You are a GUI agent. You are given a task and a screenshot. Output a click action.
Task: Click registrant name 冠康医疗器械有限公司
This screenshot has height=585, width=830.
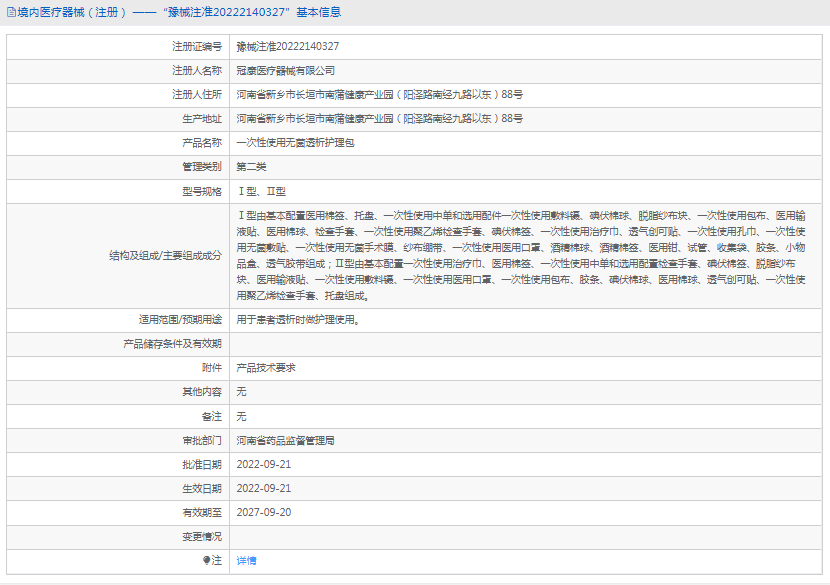point(285,70)
